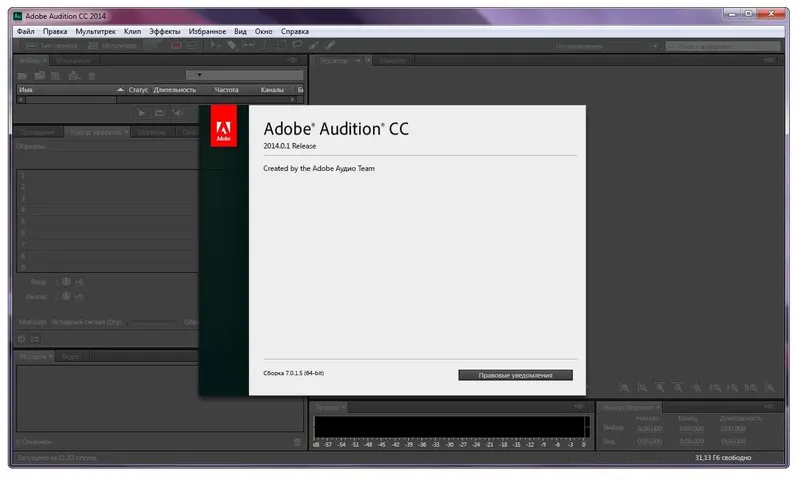Select the Lasso Selection tool
Image resolution: width=800 pixels, height=480 pixels.
(x=297, y=45)
